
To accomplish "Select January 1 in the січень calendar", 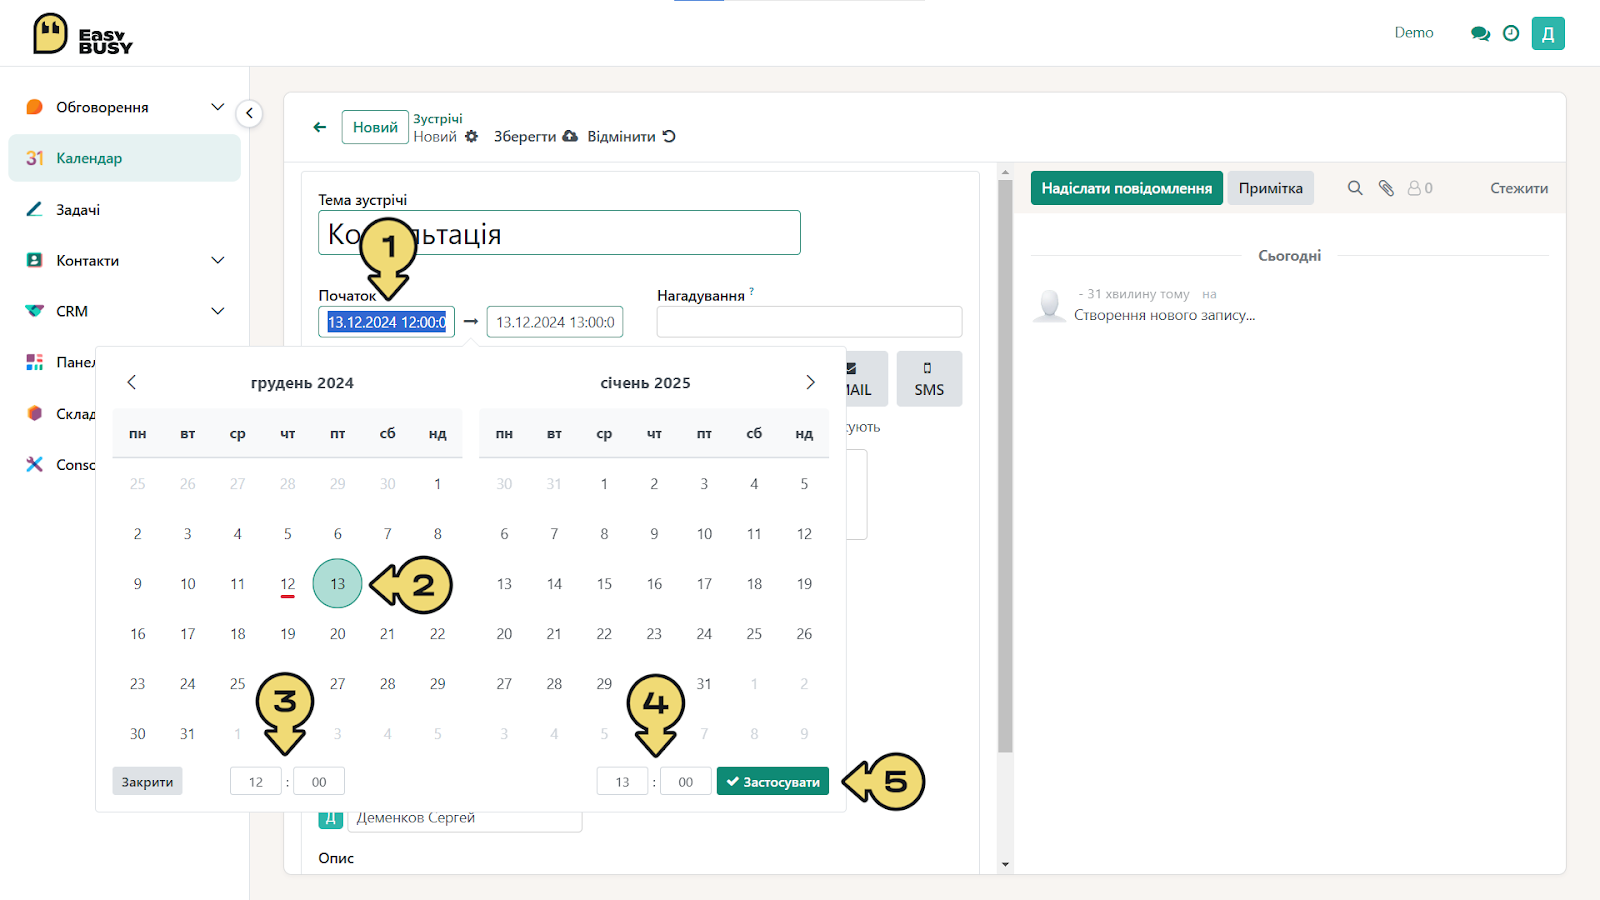I will 604,483.
